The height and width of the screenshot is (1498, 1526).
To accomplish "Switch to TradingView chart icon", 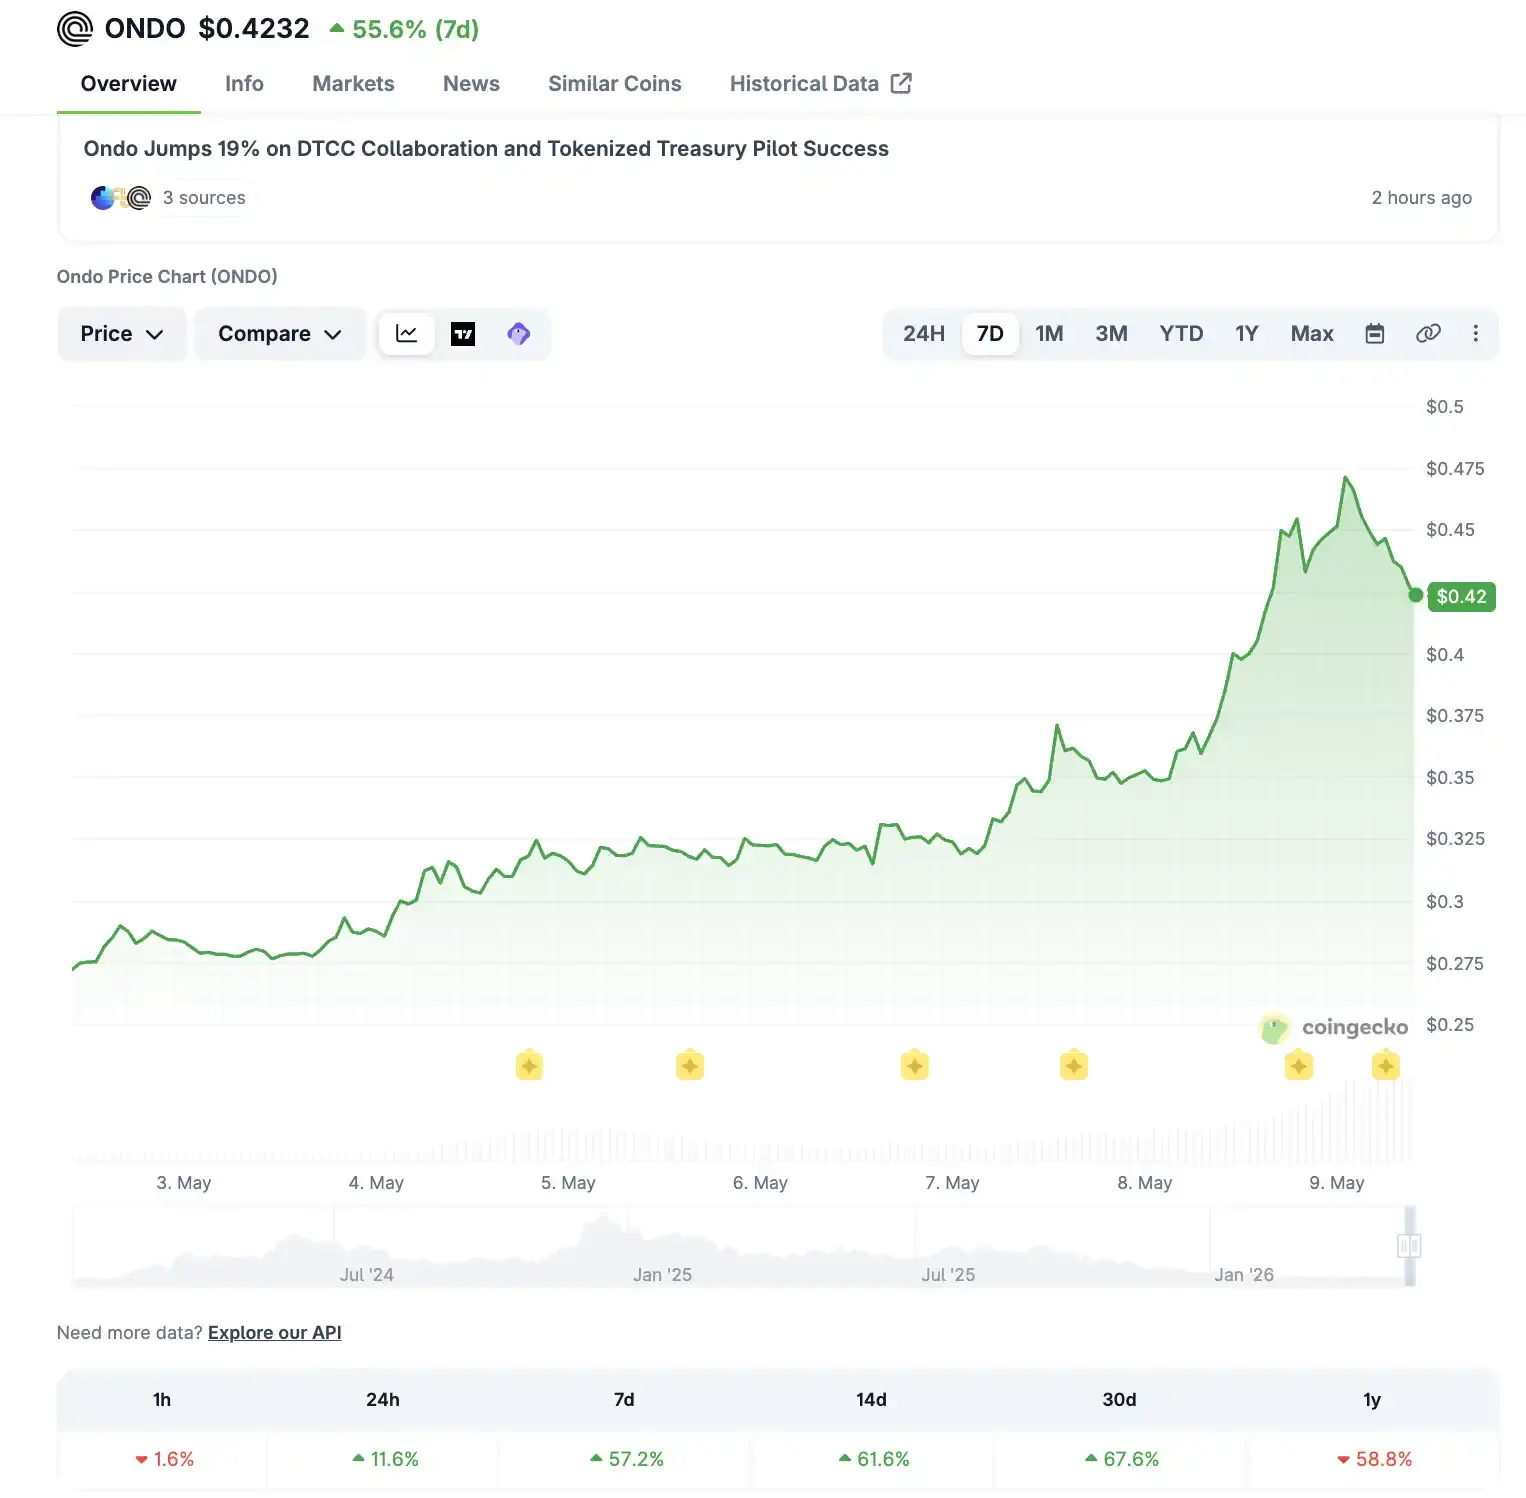I will [x=463, y=334].
